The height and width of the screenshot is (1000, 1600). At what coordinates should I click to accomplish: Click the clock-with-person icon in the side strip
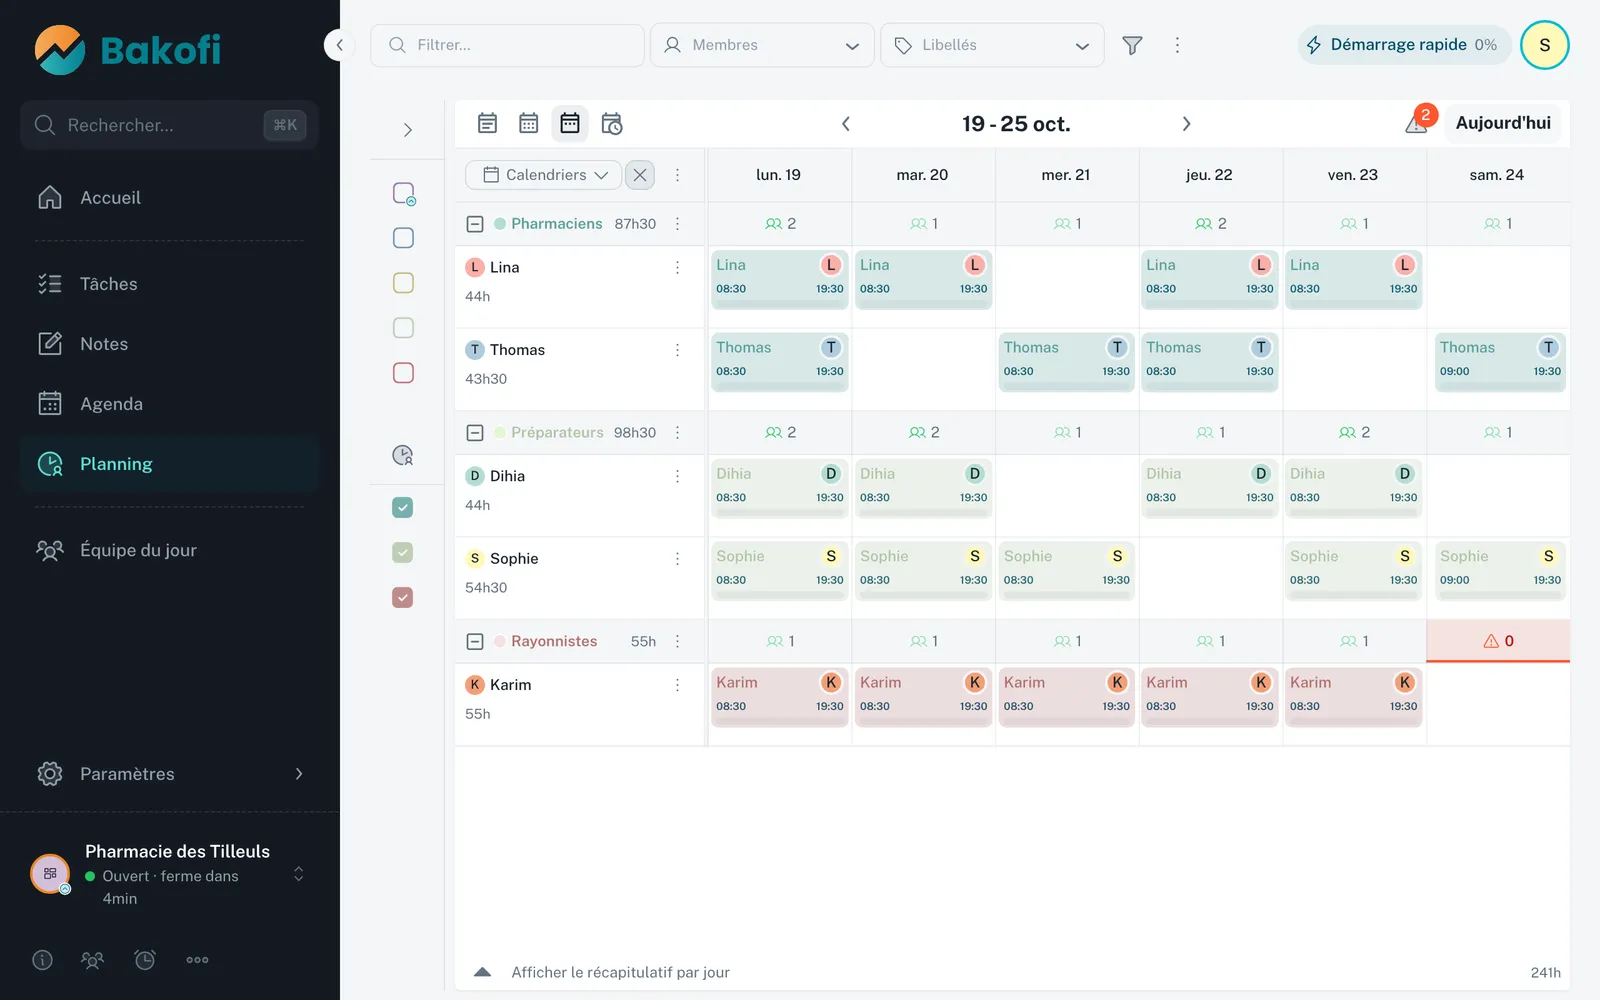coord(403,455)
